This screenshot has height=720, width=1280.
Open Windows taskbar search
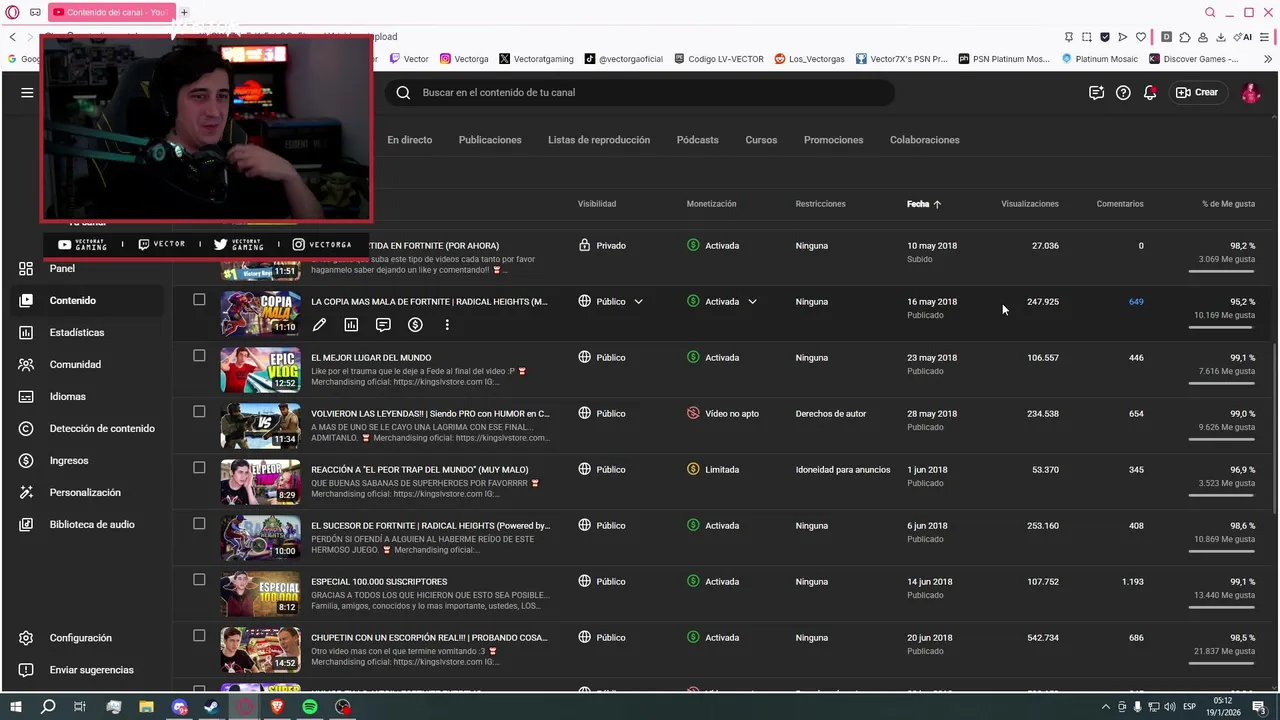(x=48, y=707)
